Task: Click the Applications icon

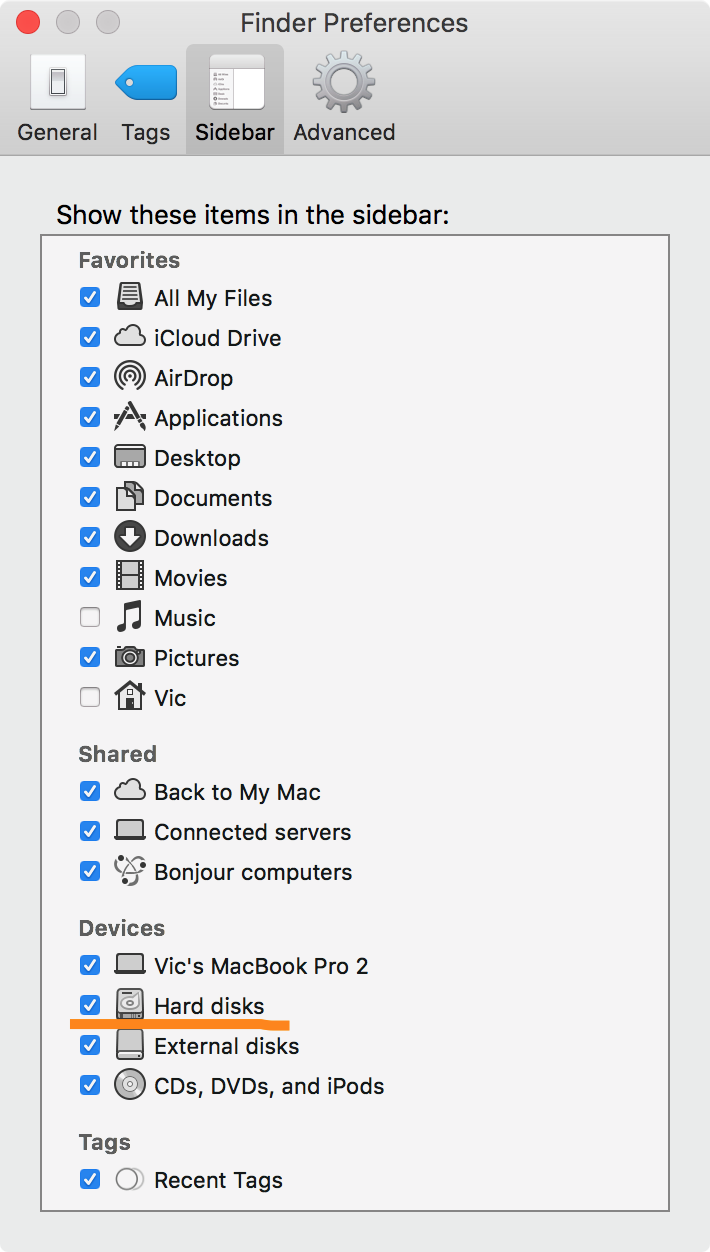Action: [130, 417]
